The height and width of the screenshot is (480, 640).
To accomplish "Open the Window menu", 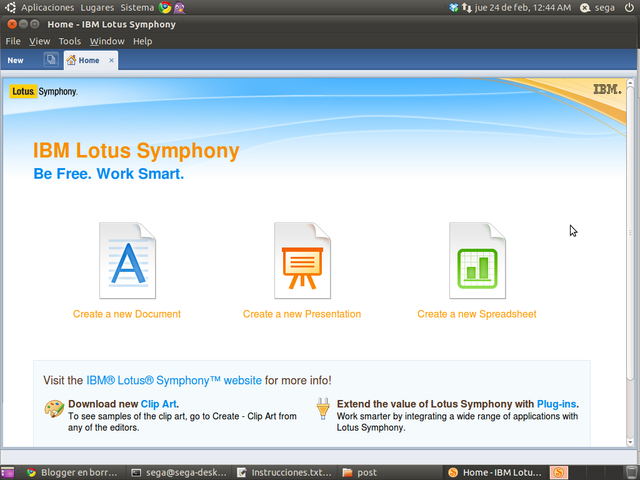I will (x=107, y=41).
